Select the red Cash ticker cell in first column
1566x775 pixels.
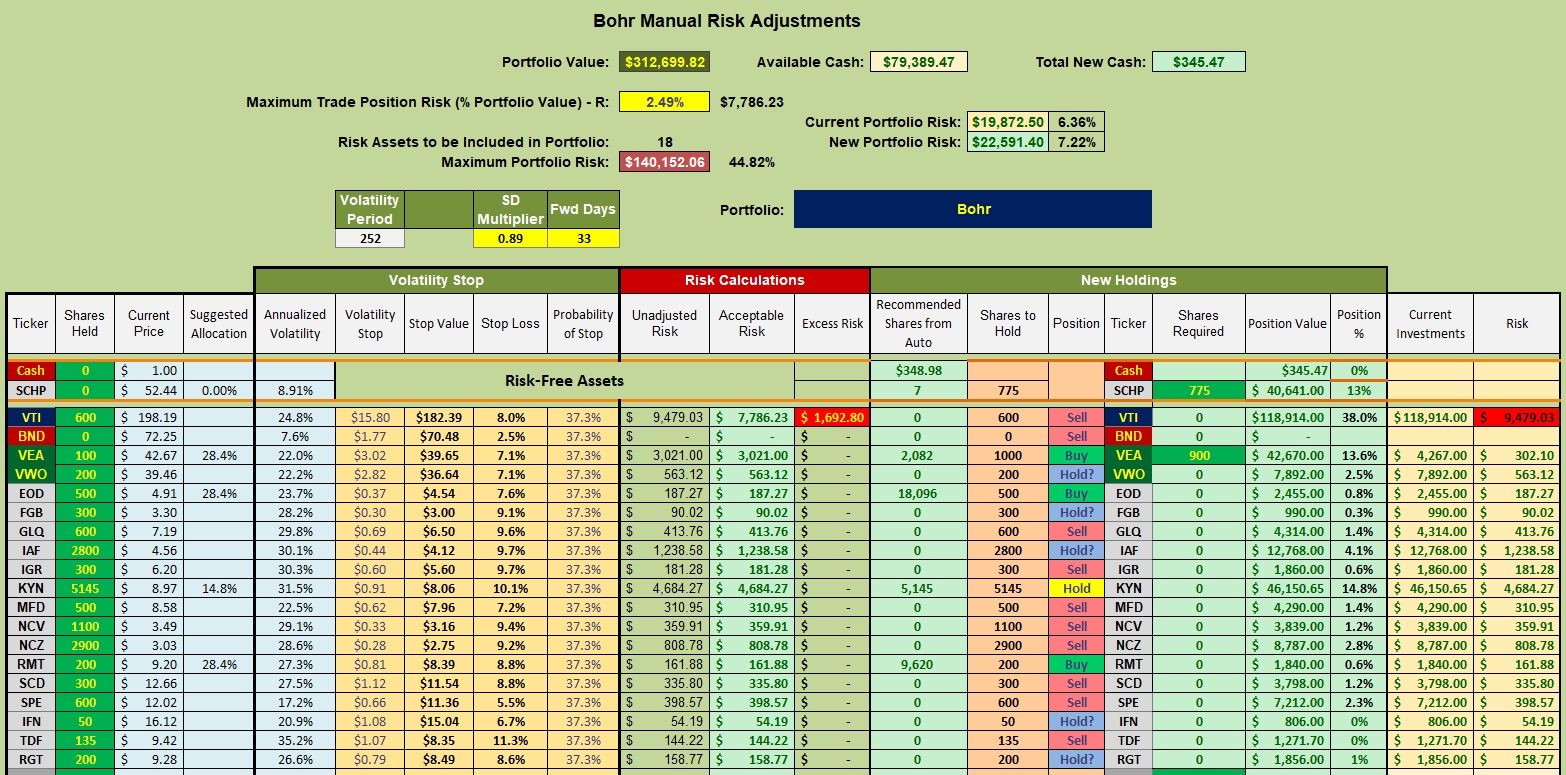30,370
